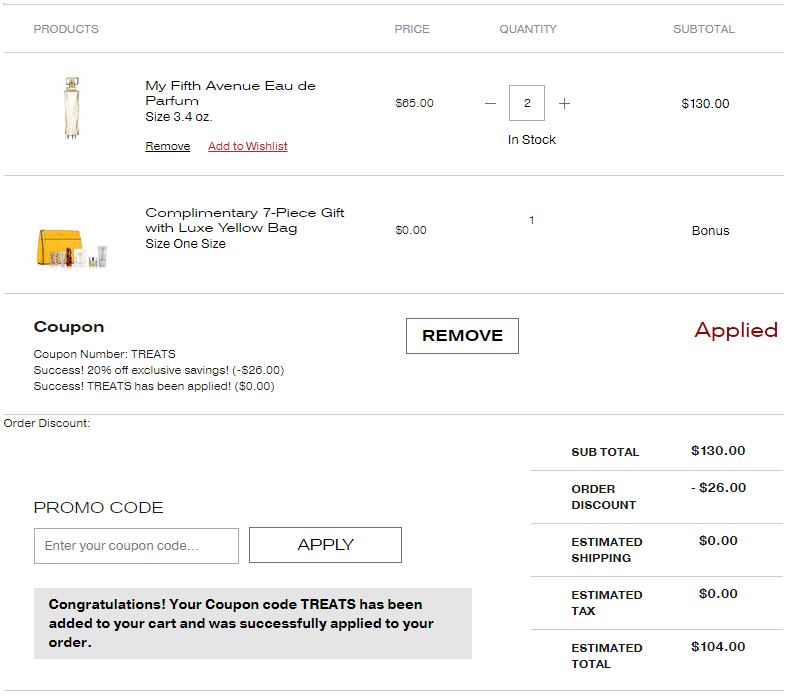
Task: Click the Congratulations coupon confirmation banner
Action: (252, 623)
